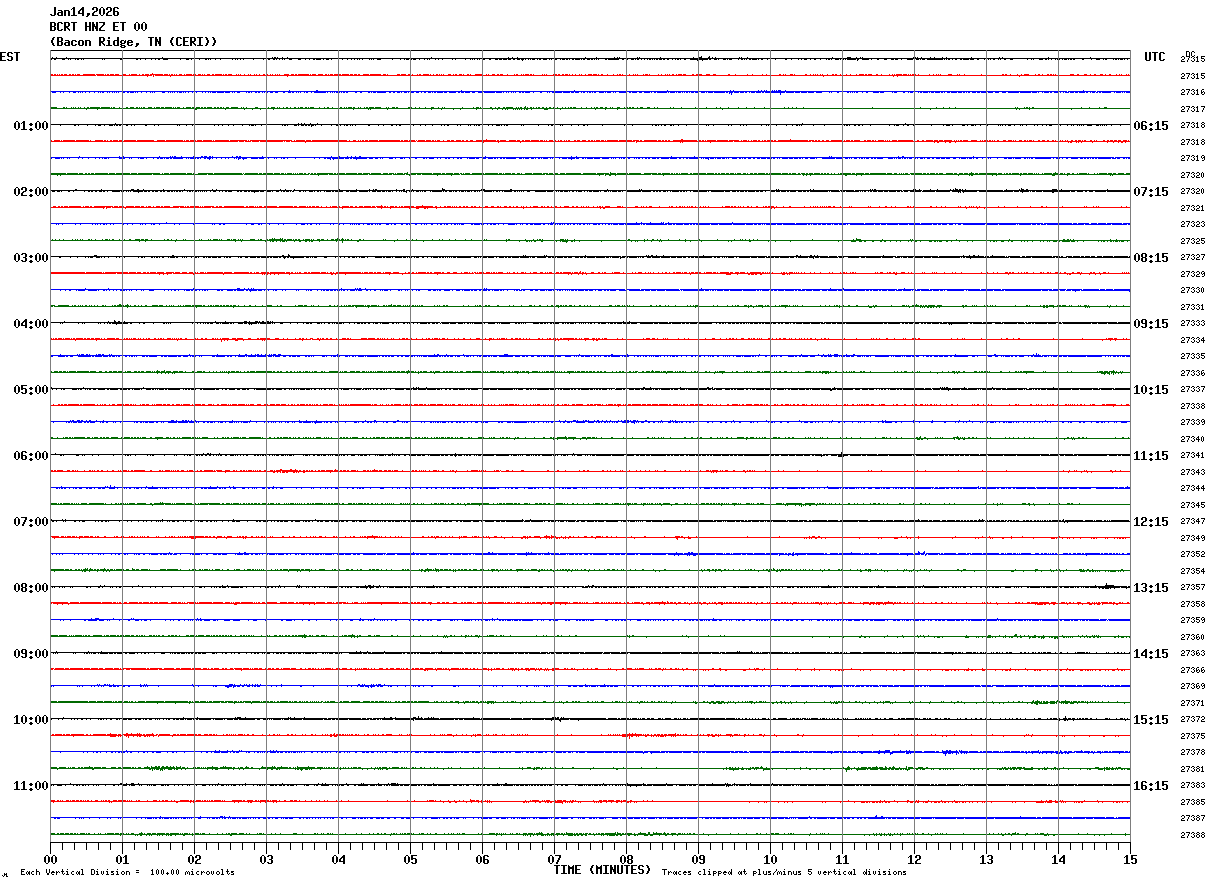
Task: Select the 11:00 EST time label
Action: point(31,786)
